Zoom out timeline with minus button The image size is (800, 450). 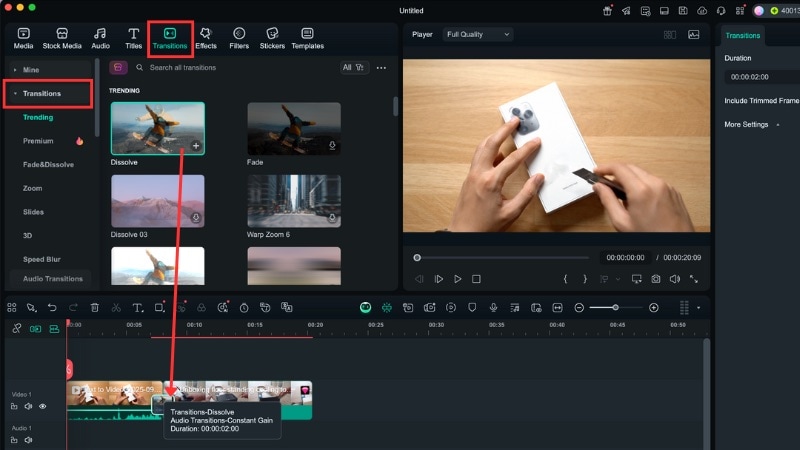pos(579,308)
